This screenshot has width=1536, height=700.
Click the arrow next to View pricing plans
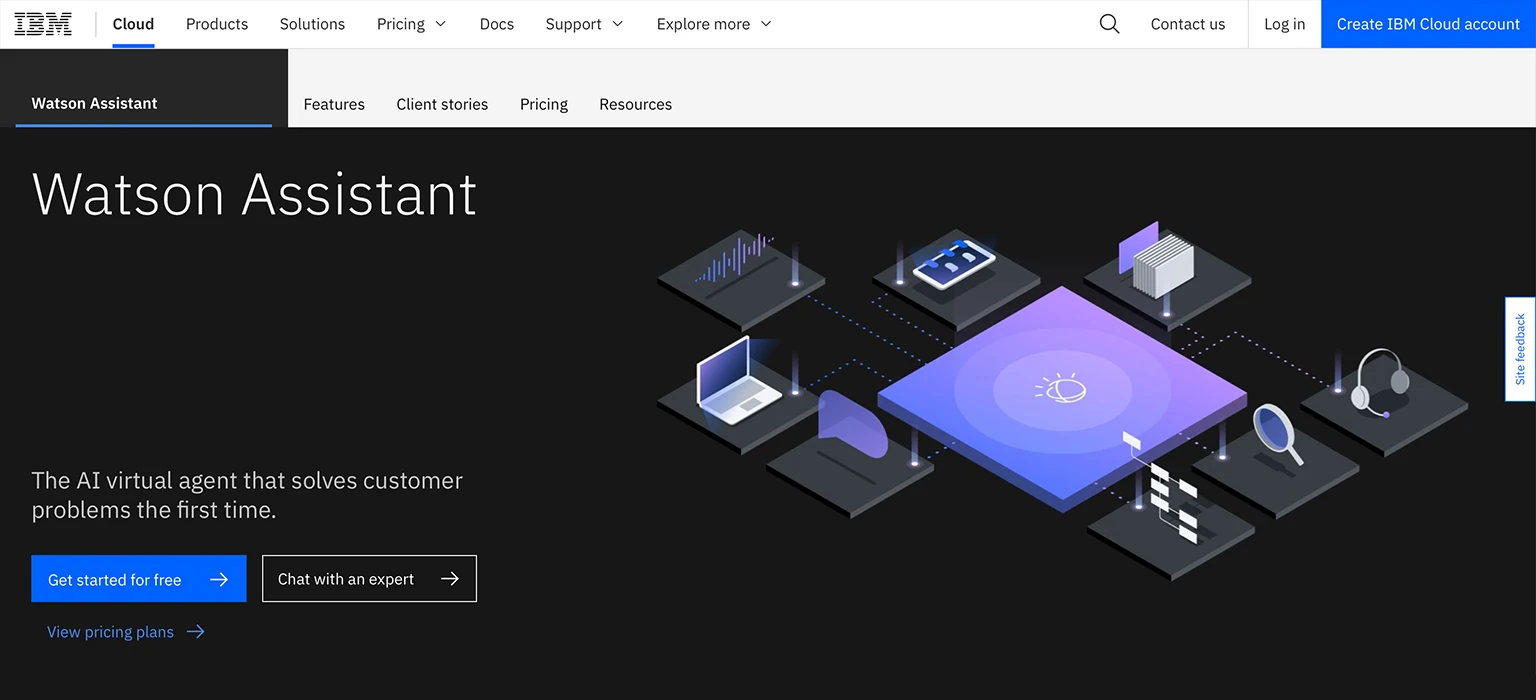point(196,632)
